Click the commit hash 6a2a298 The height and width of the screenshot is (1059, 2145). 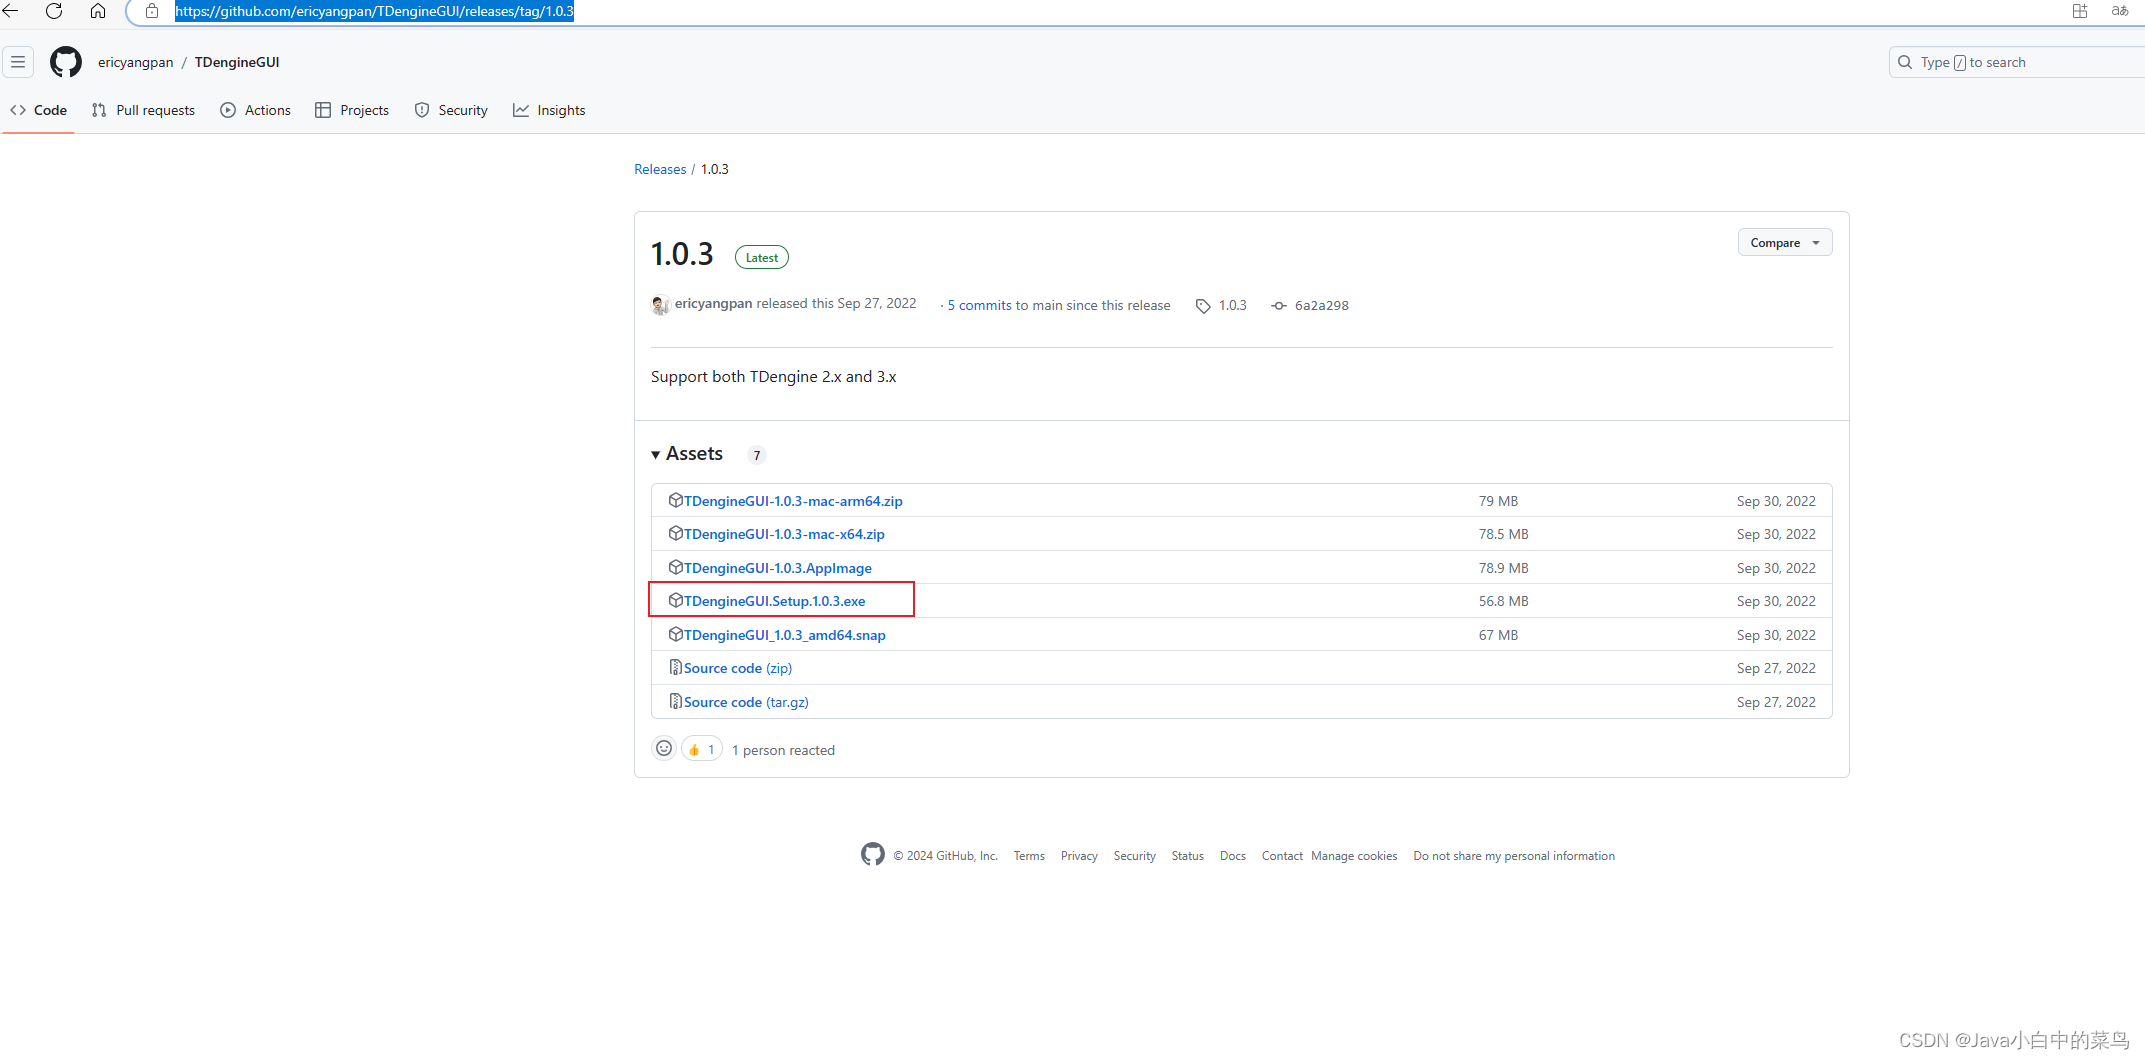click(1322, 305)
